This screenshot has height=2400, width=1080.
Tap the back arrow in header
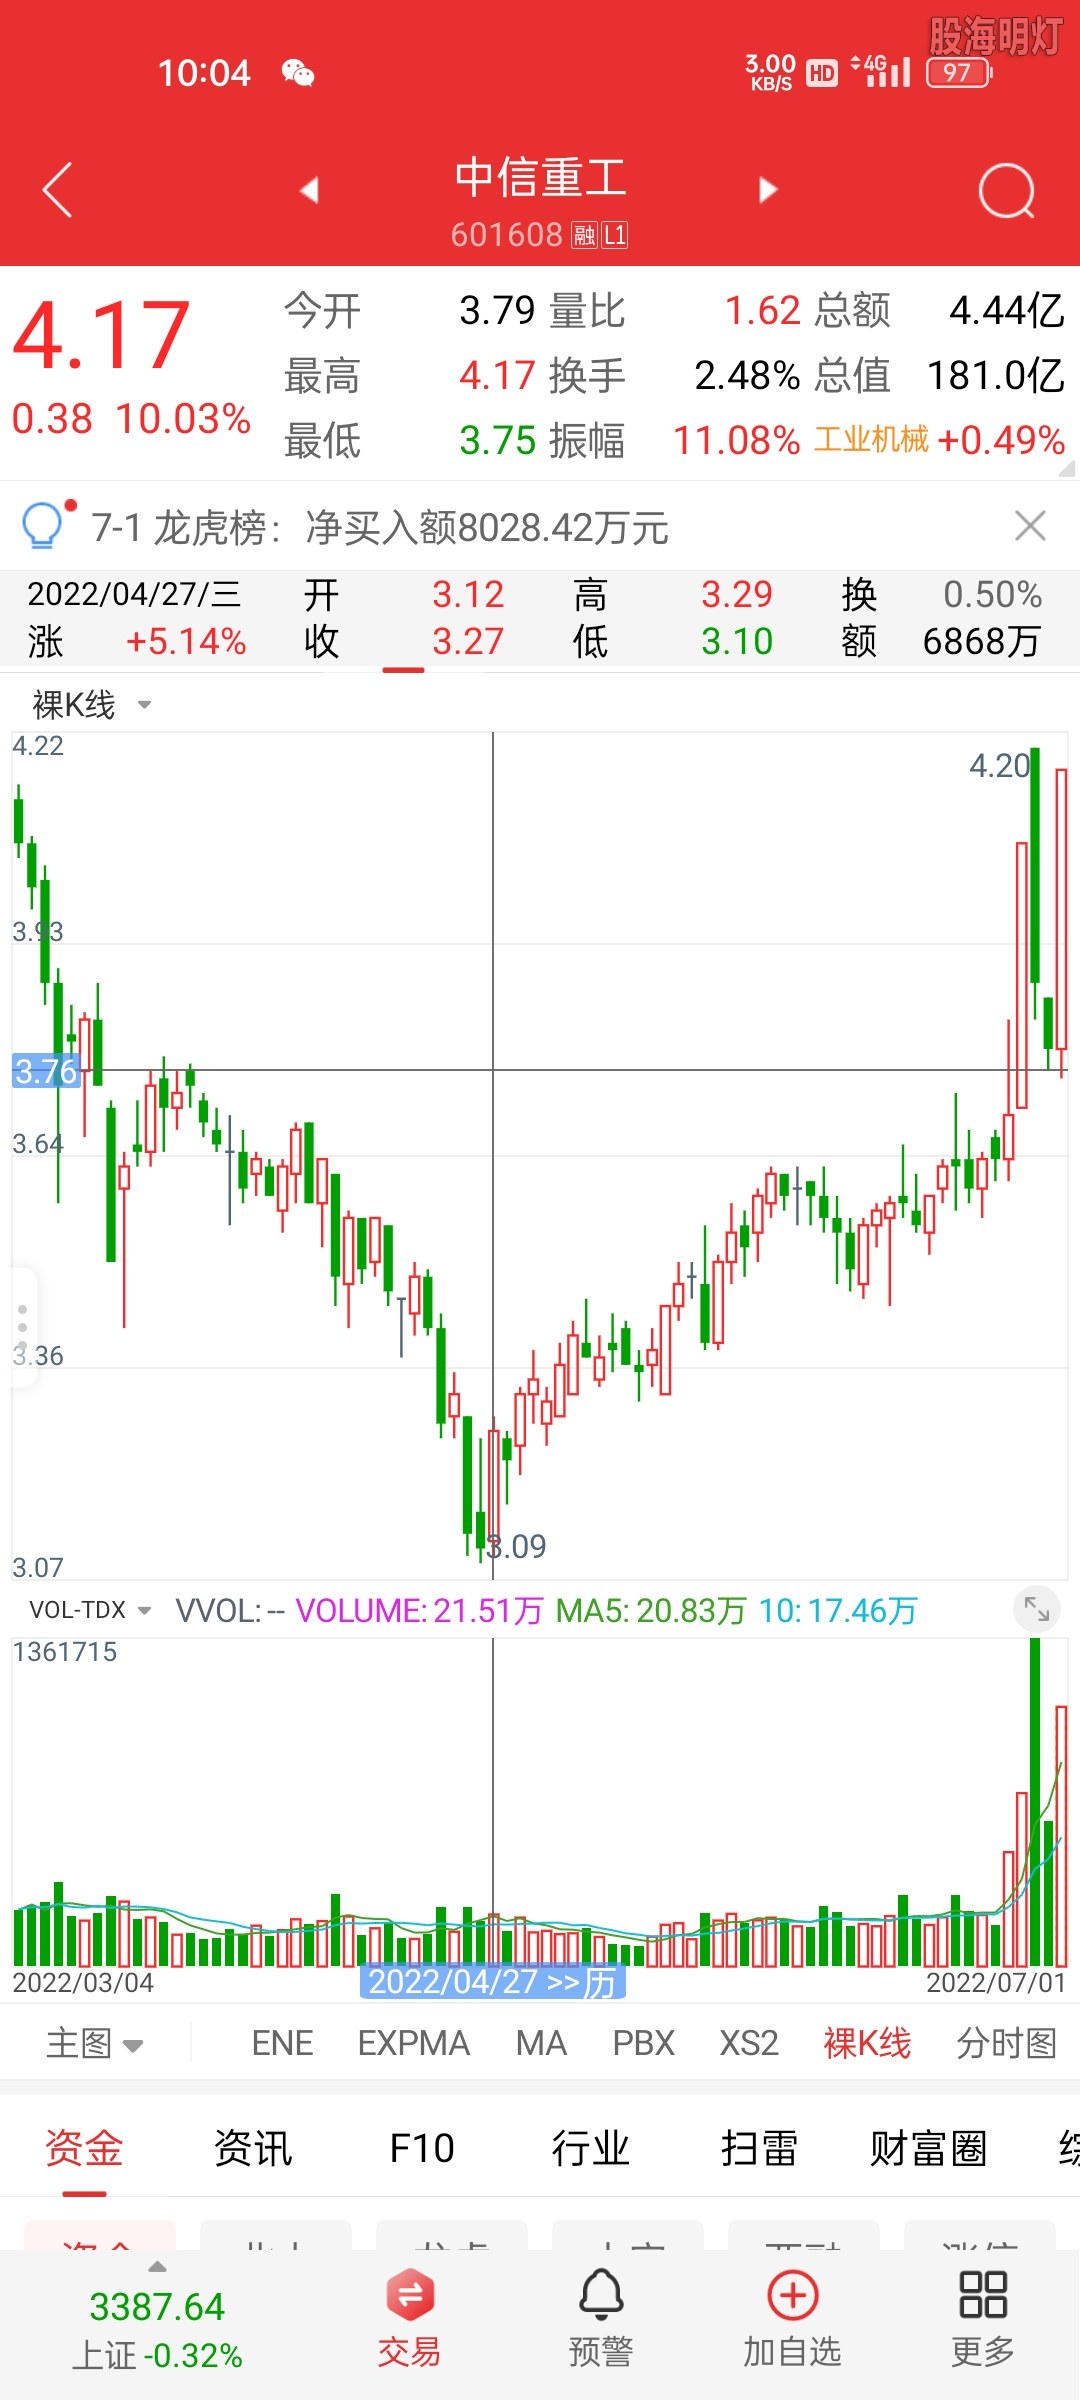click(x=58, y=189)
